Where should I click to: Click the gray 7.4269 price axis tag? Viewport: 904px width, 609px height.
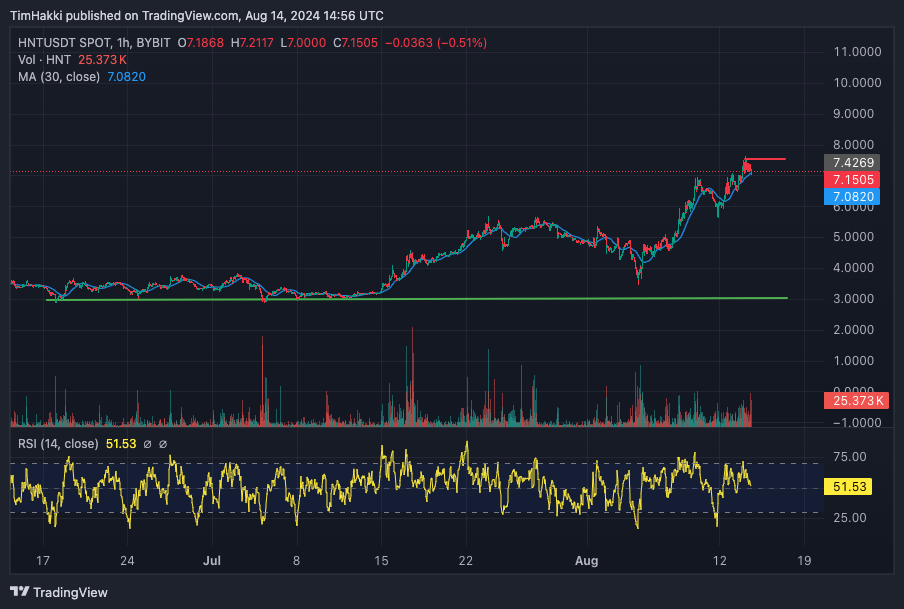(852, 163)
